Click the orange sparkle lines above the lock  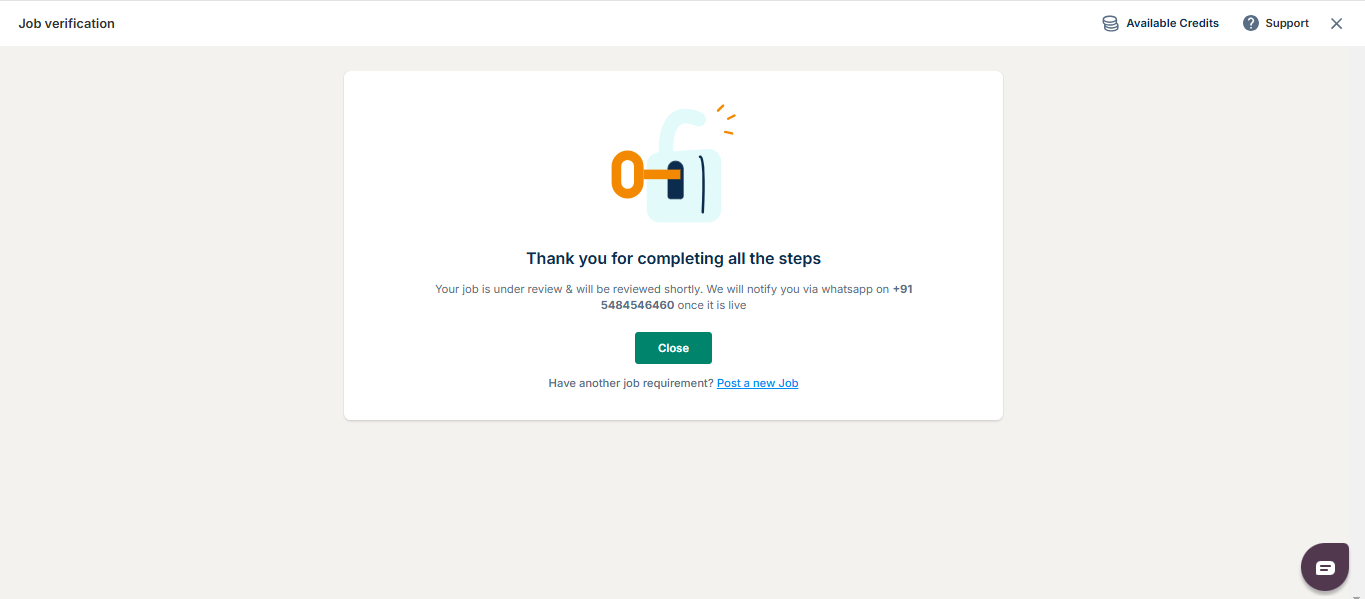pos(726,118)
